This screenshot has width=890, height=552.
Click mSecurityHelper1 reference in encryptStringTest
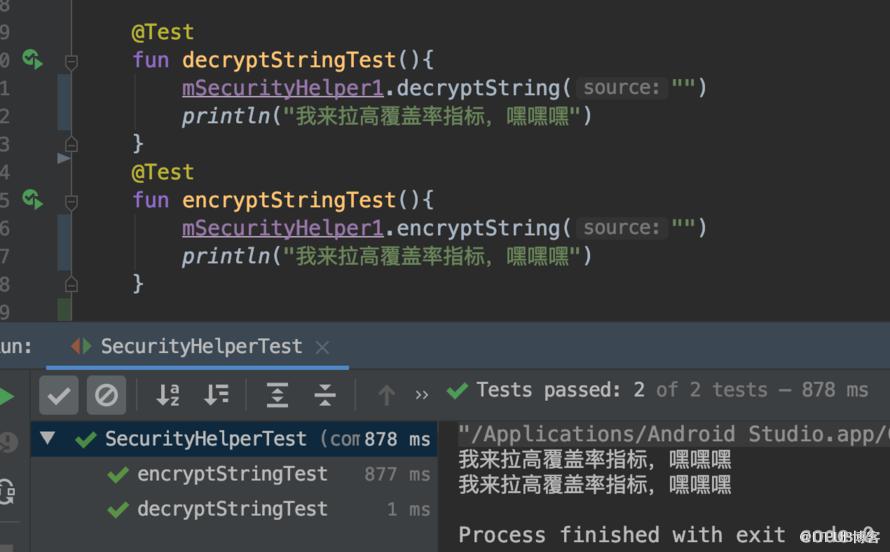pyautogui.click(x=283, y=228)
